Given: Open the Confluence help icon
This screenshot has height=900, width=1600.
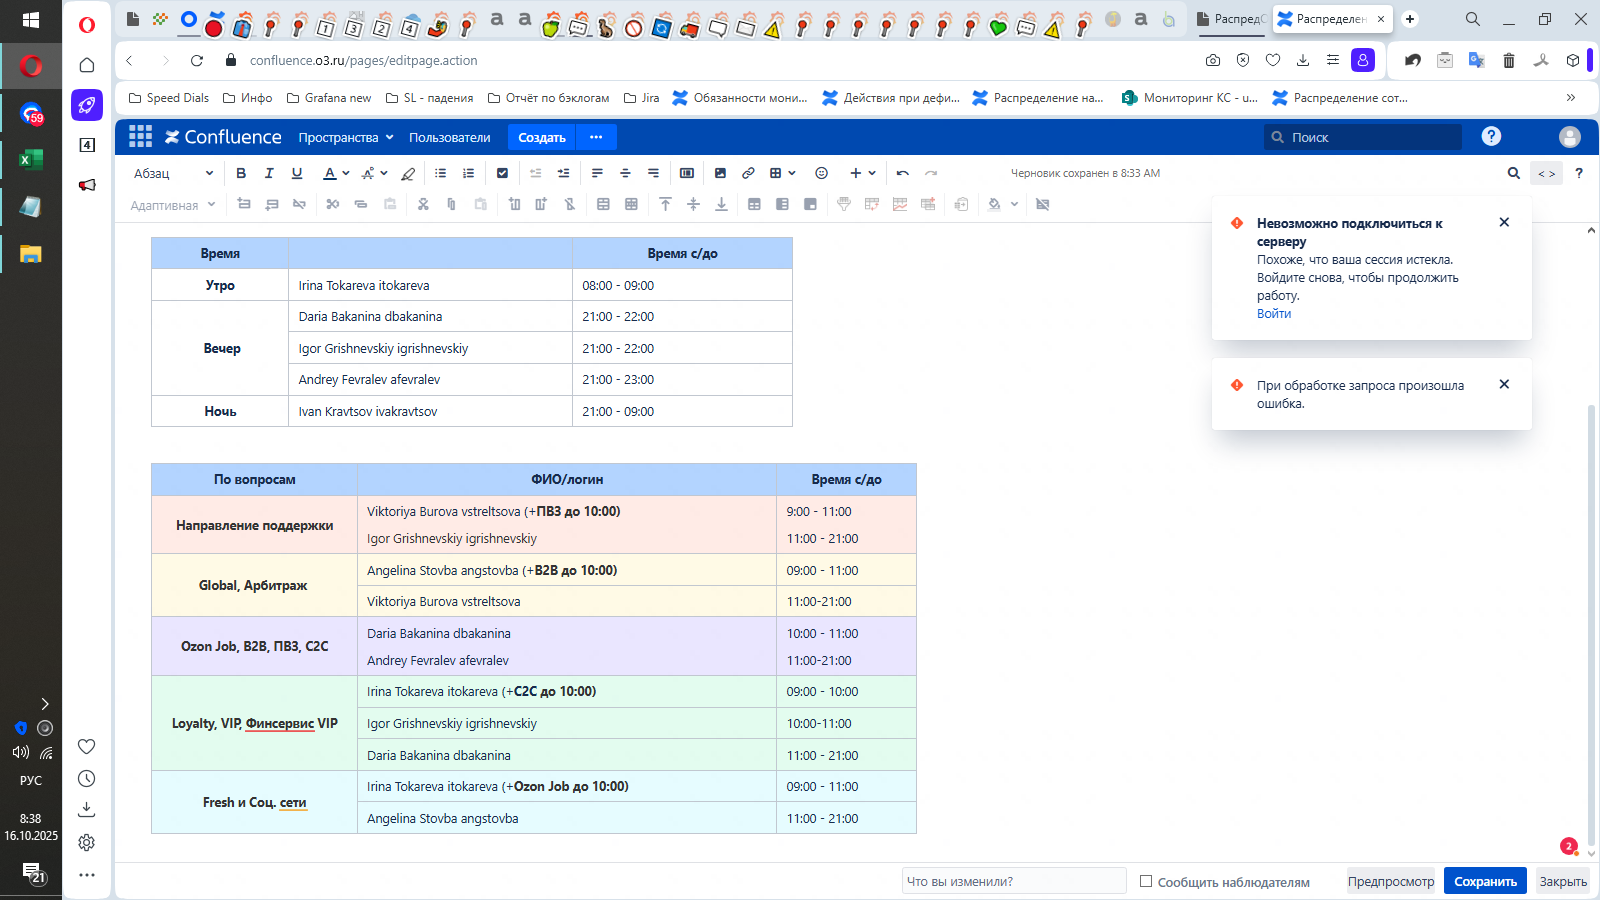Looking at the screenshot, I should point(1491,137).
